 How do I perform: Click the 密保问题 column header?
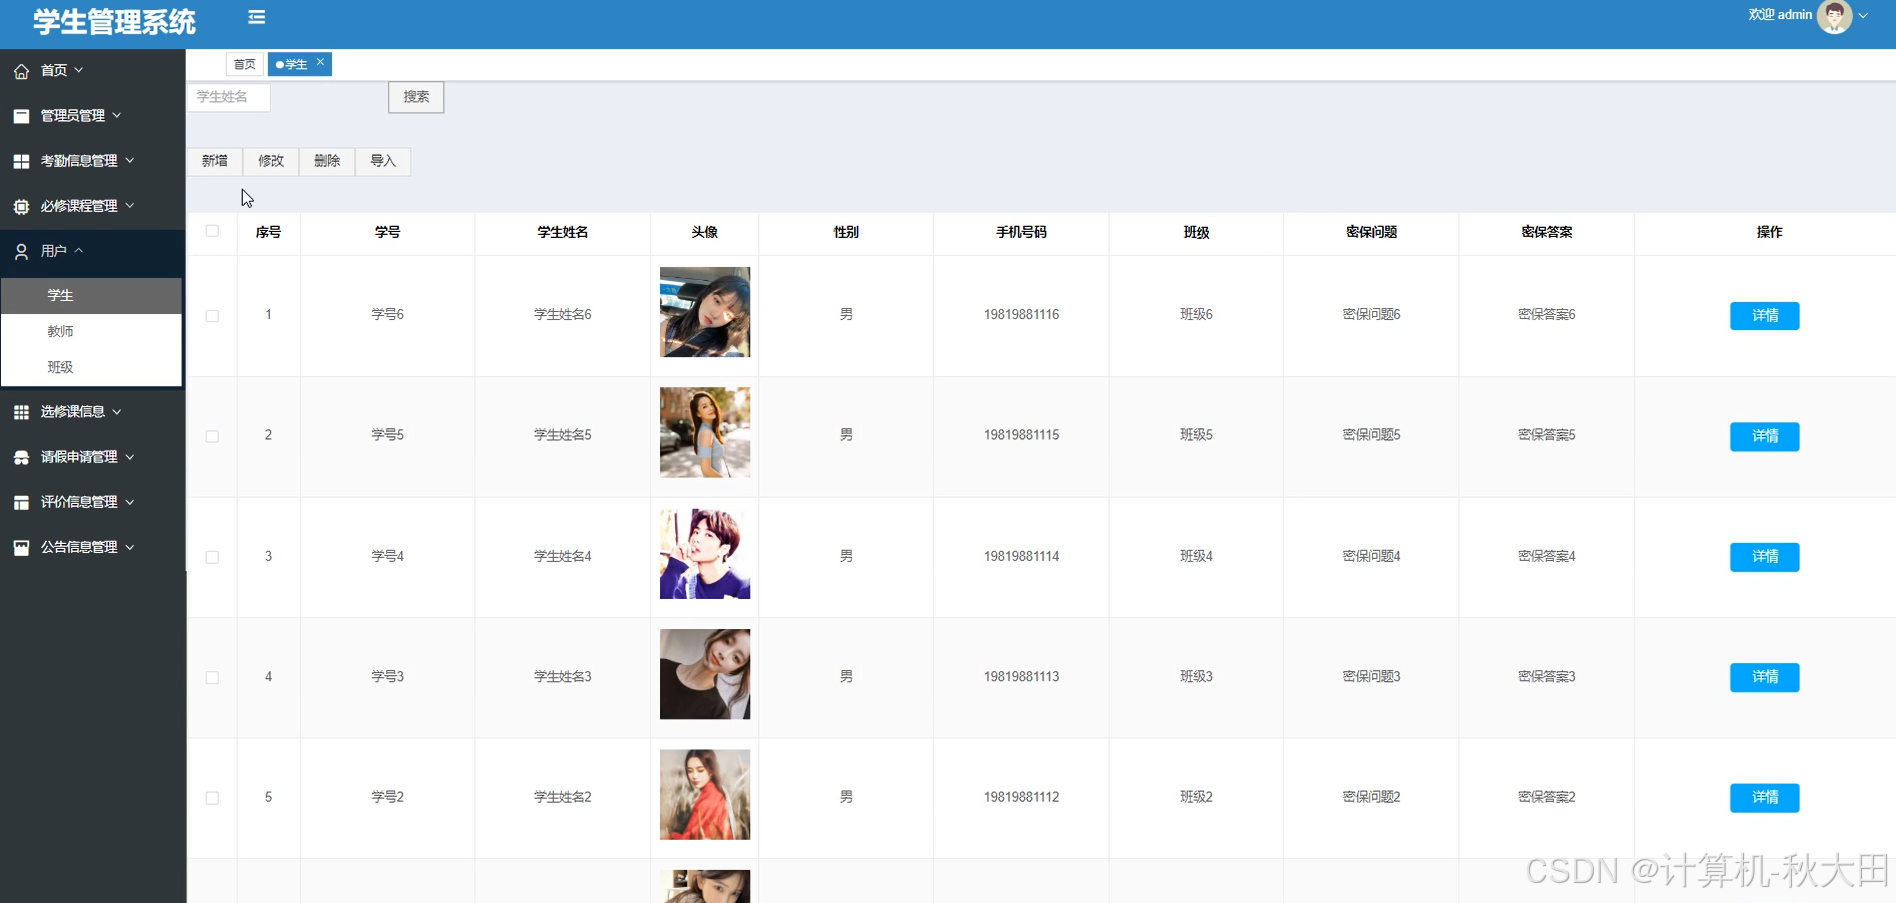tap(1371, 232)
